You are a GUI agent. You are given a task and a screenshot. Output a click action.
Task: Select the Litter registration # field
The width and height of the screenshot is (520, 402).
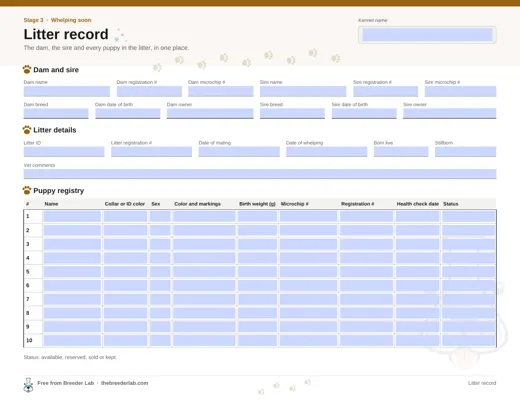pyautogui.click(x=152, y=152)
